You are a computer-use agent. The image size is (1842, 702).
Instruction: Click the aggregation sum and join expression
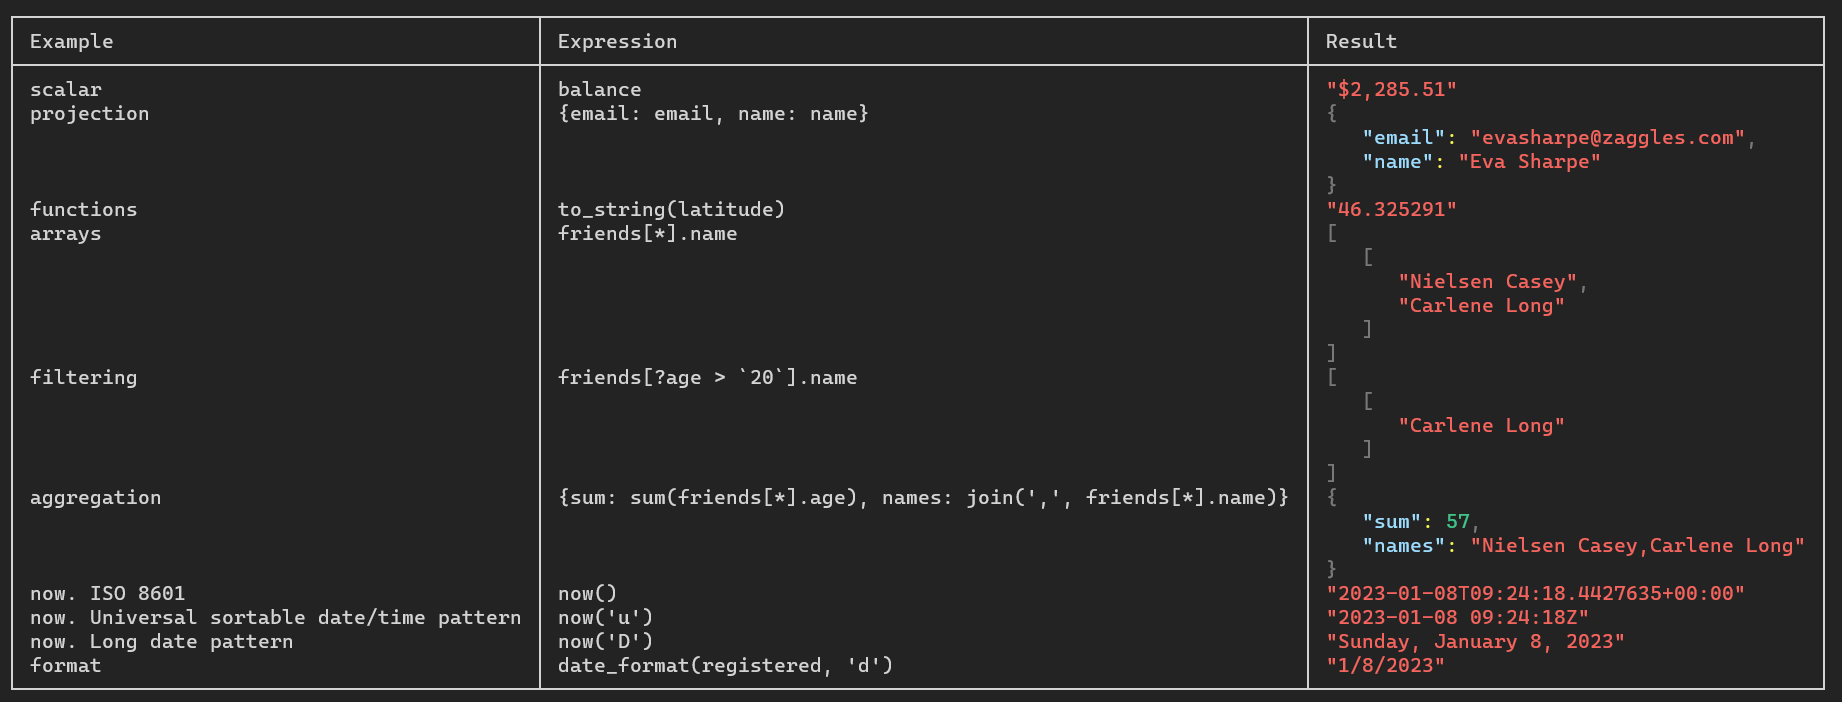pyautogui.click(x=923, y=497)
